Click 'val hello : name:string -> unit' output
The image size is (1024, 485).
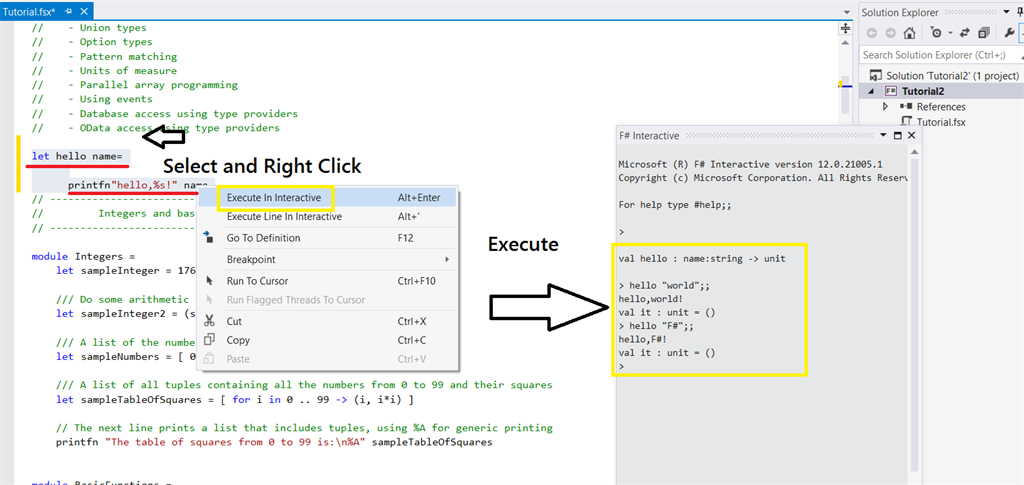(702, 258)
